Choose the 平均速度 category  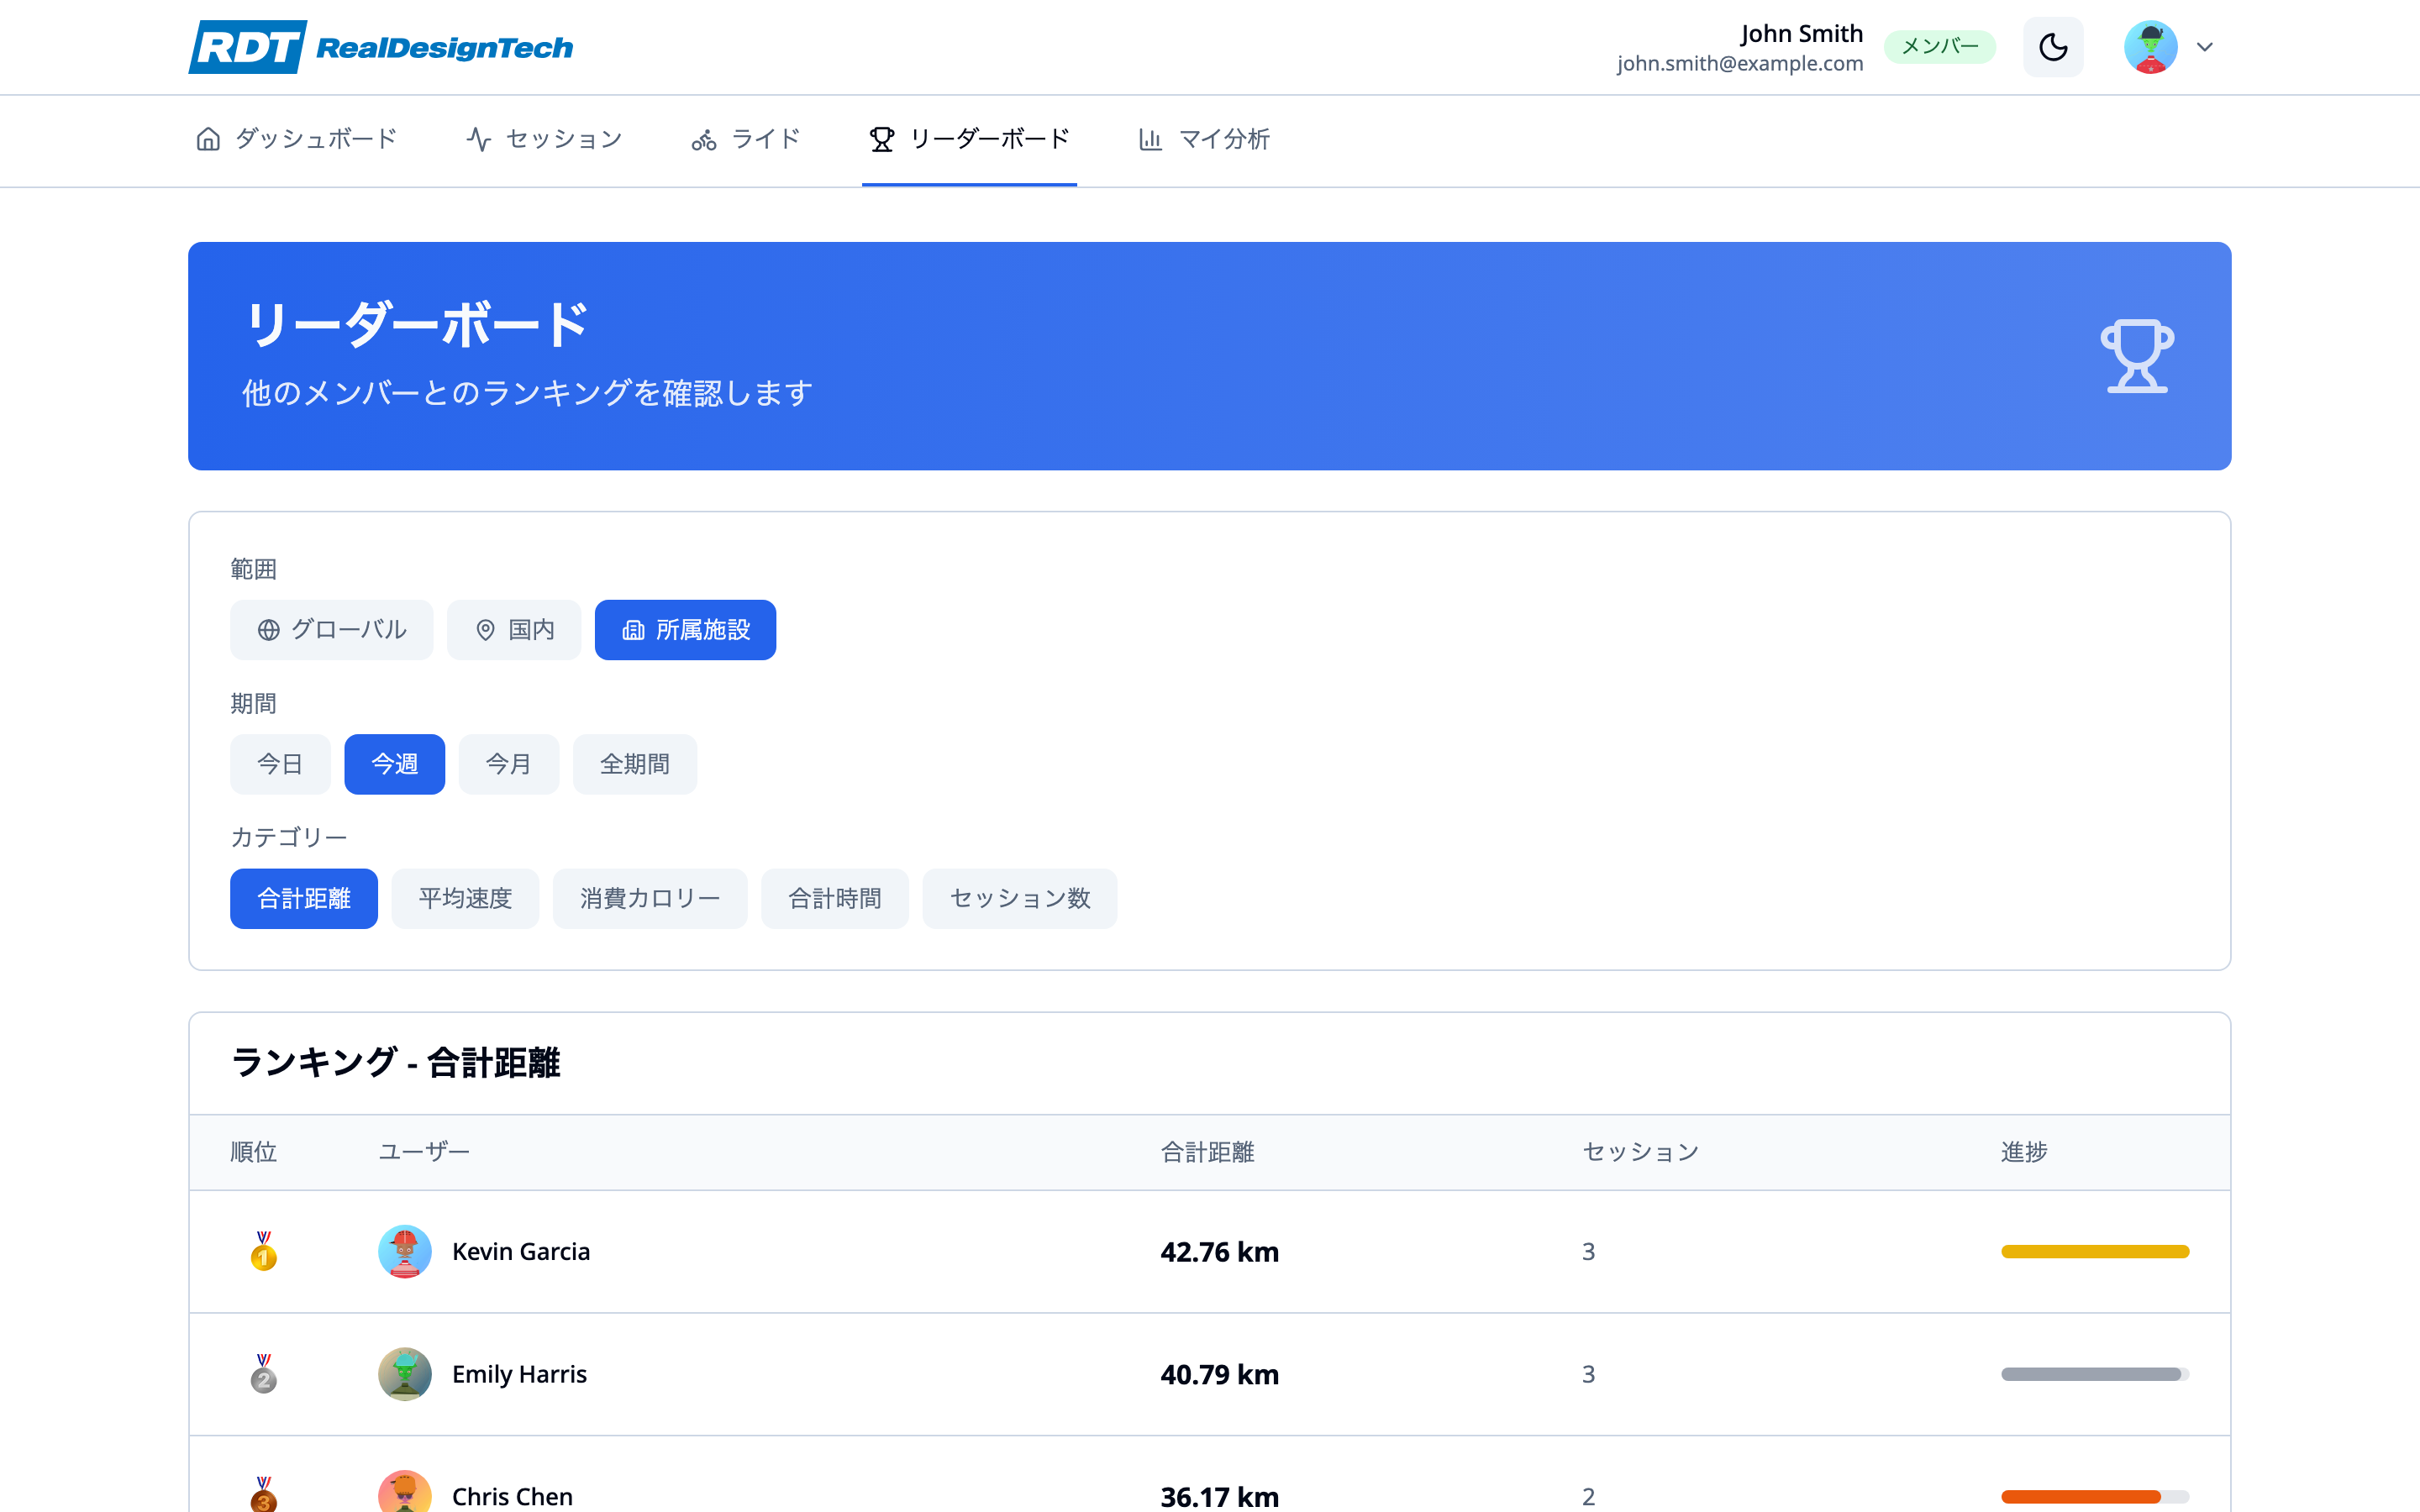(465, 899)
